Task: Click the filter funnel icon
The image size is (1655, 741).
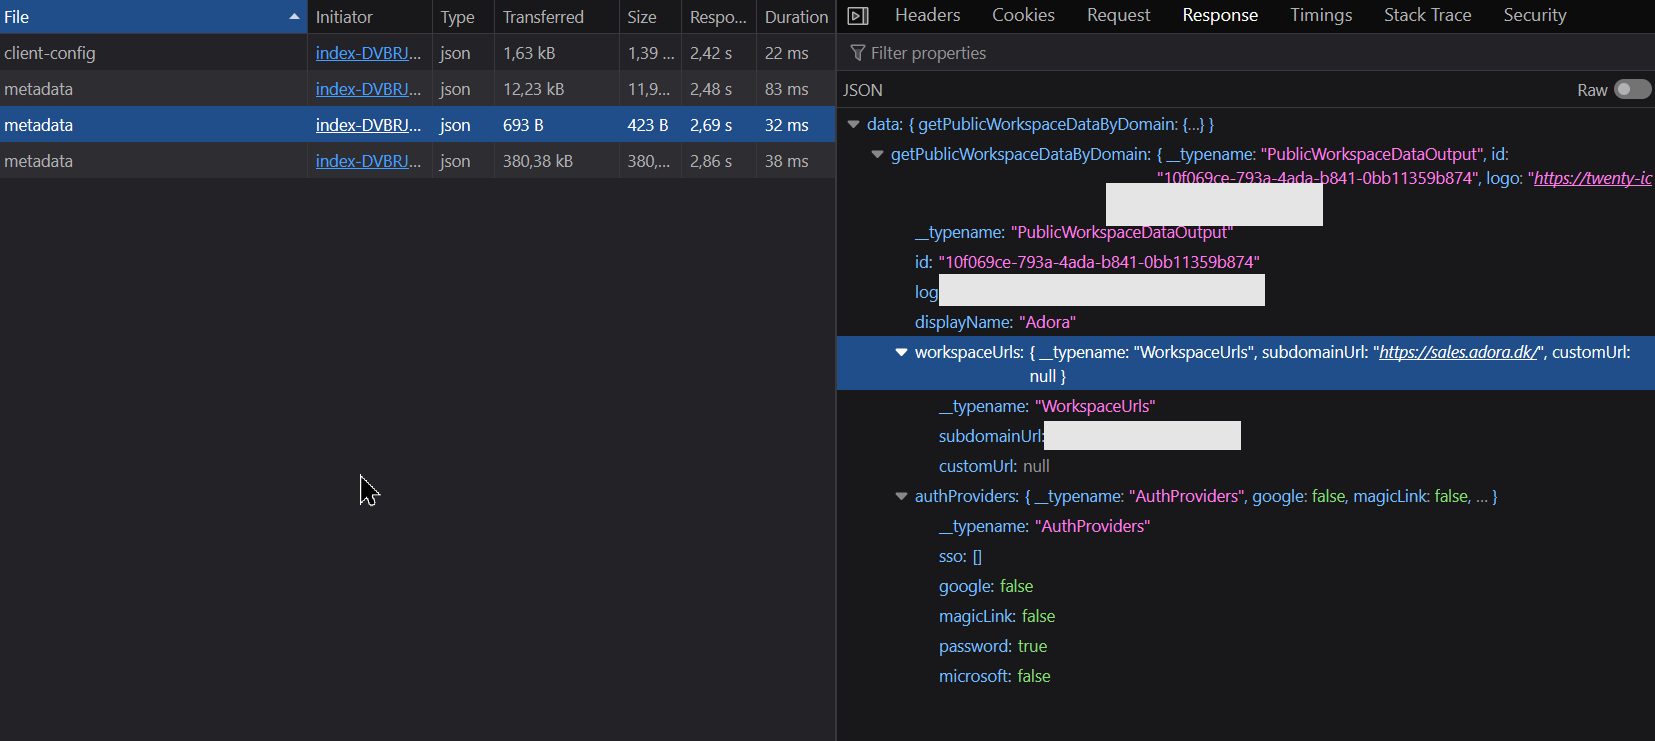Action: 857,53
